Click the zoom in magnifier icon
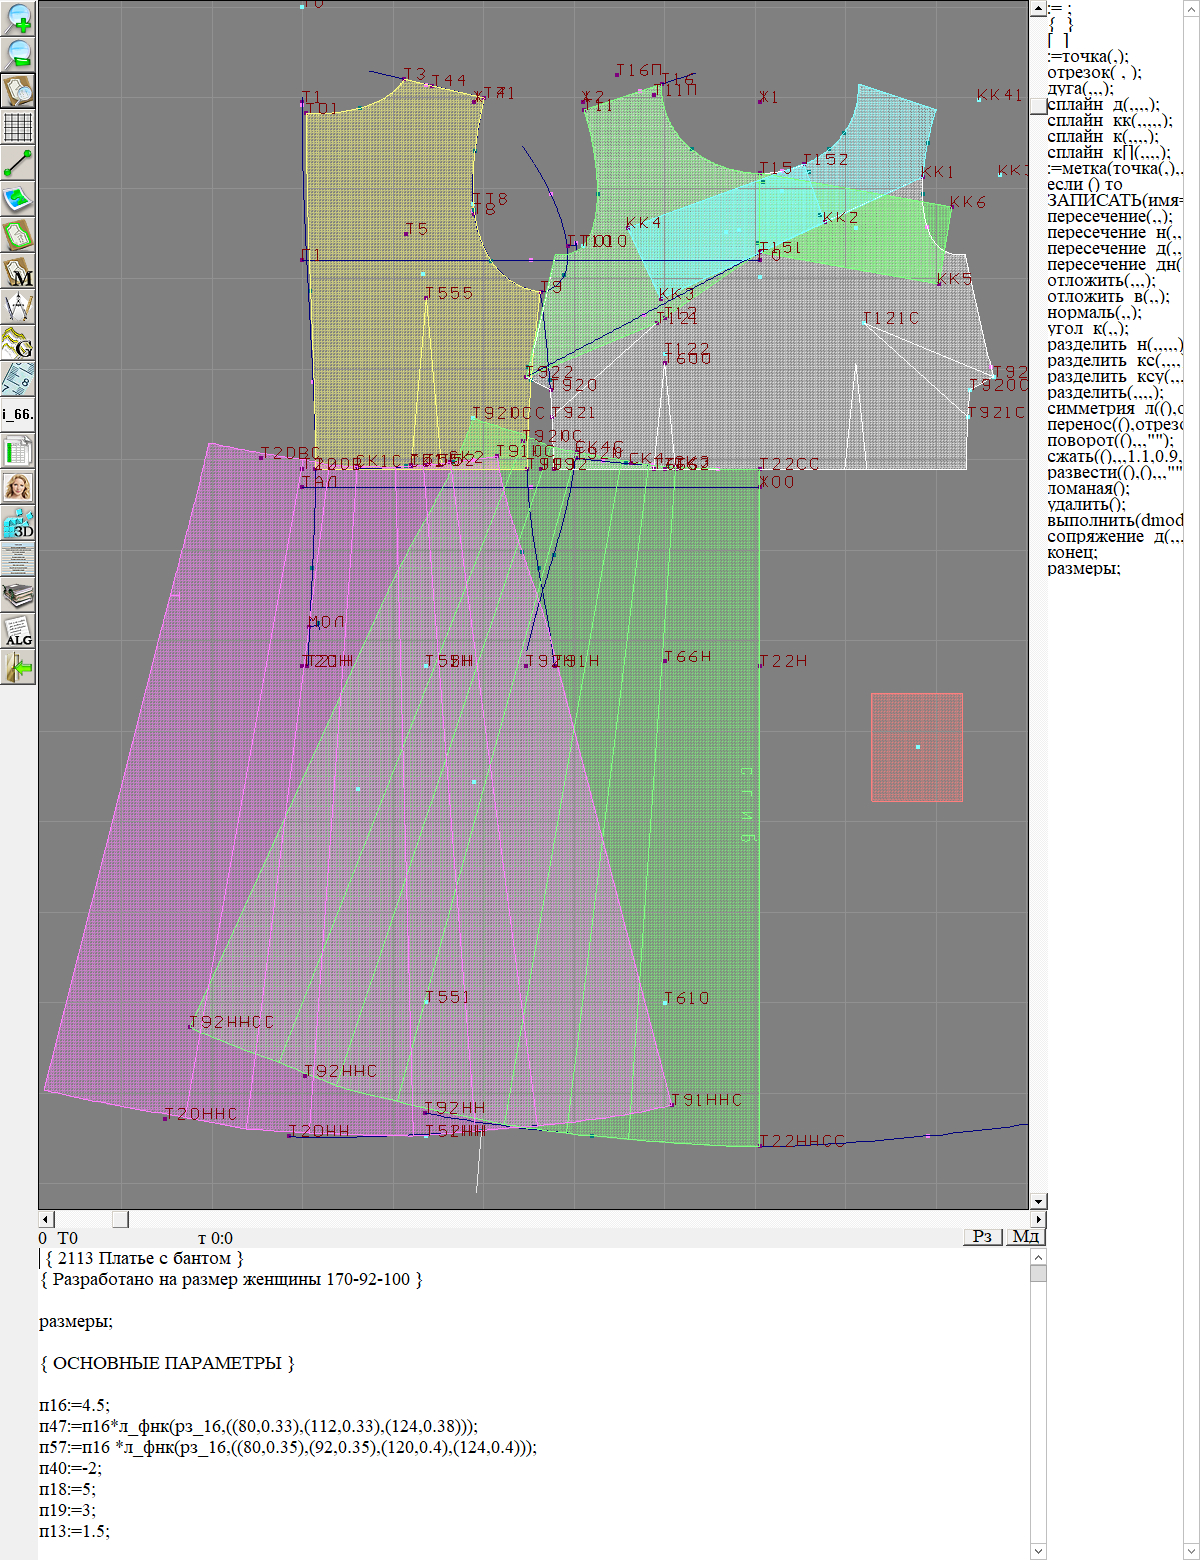Viewport: 1200px width, 1560px height. (18, 18)
